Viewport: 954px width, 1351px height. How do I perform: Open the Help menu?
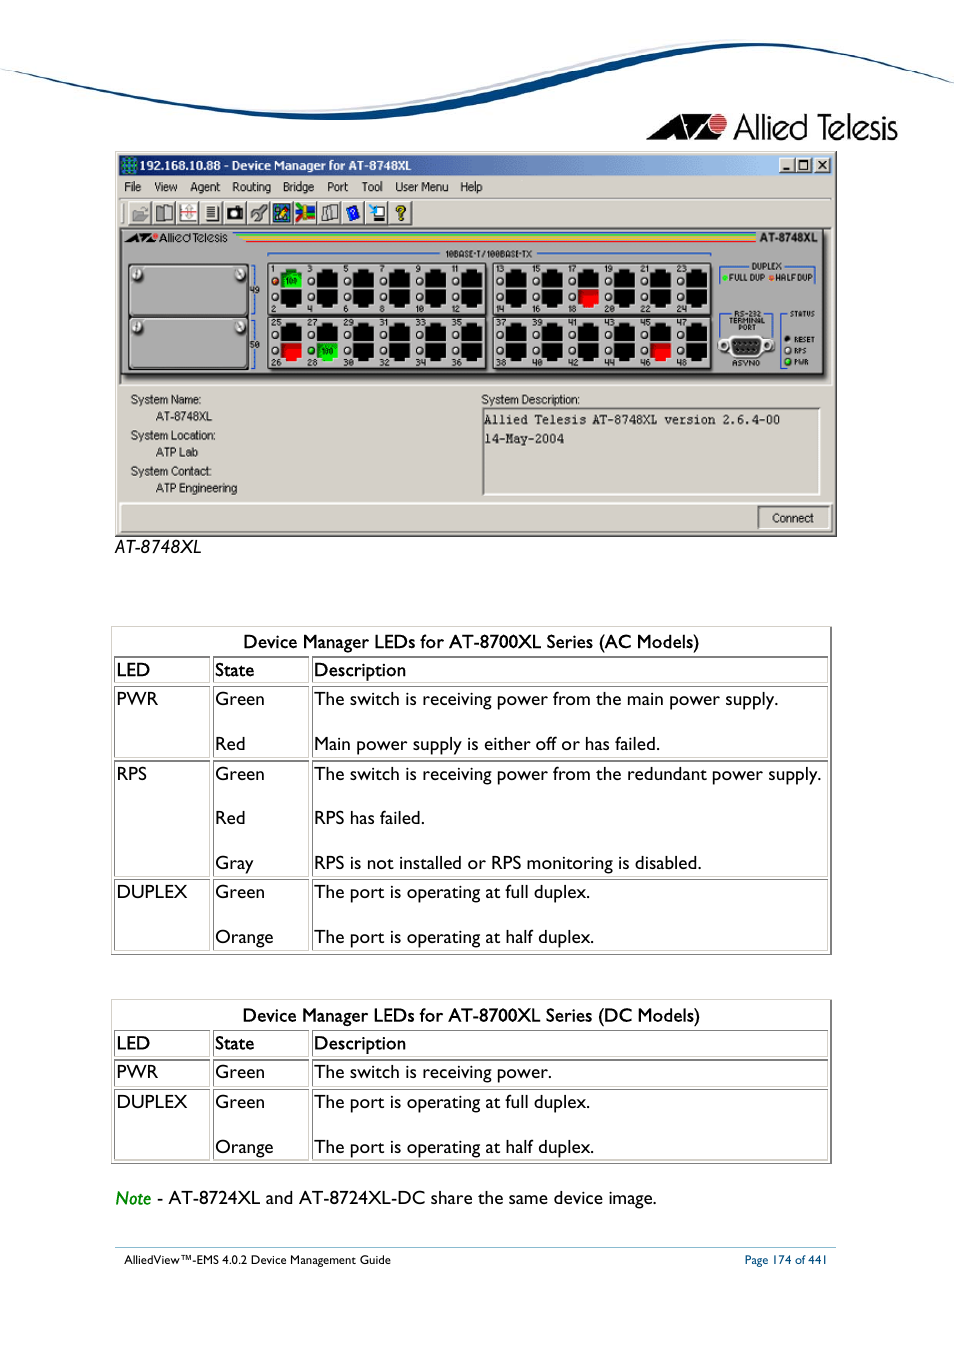[x=471, y=187]
